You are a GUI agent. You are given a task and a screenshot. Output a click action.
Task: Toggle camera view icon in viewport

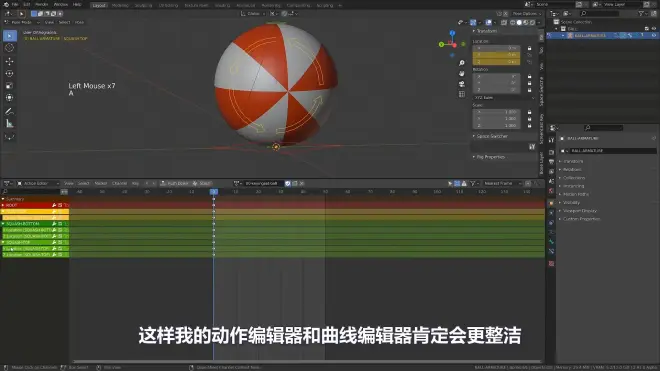pyautogui.click(x=462, y=84)
